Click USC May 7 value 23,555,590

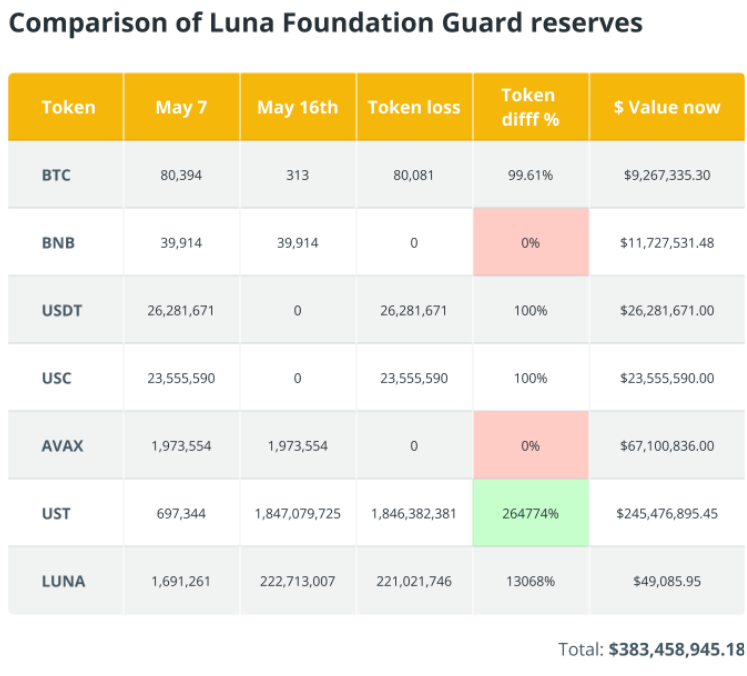[181, 378]
